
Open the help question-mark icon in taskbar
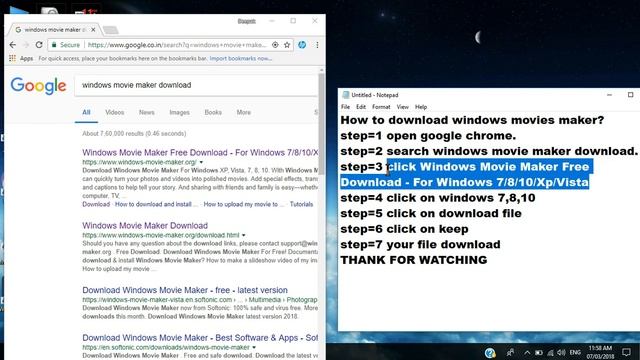pyautogui.click(x=490, y=352)
